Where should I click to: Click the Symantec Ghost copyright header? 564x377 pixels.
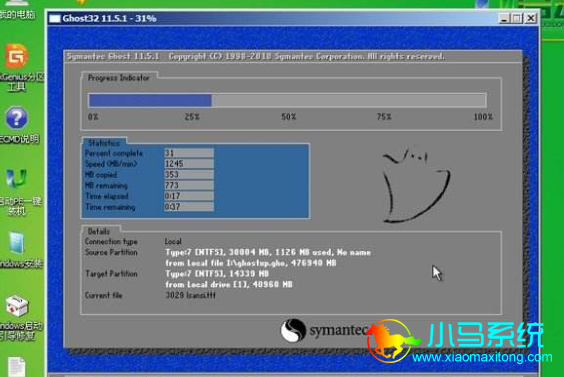coord(256,56)
